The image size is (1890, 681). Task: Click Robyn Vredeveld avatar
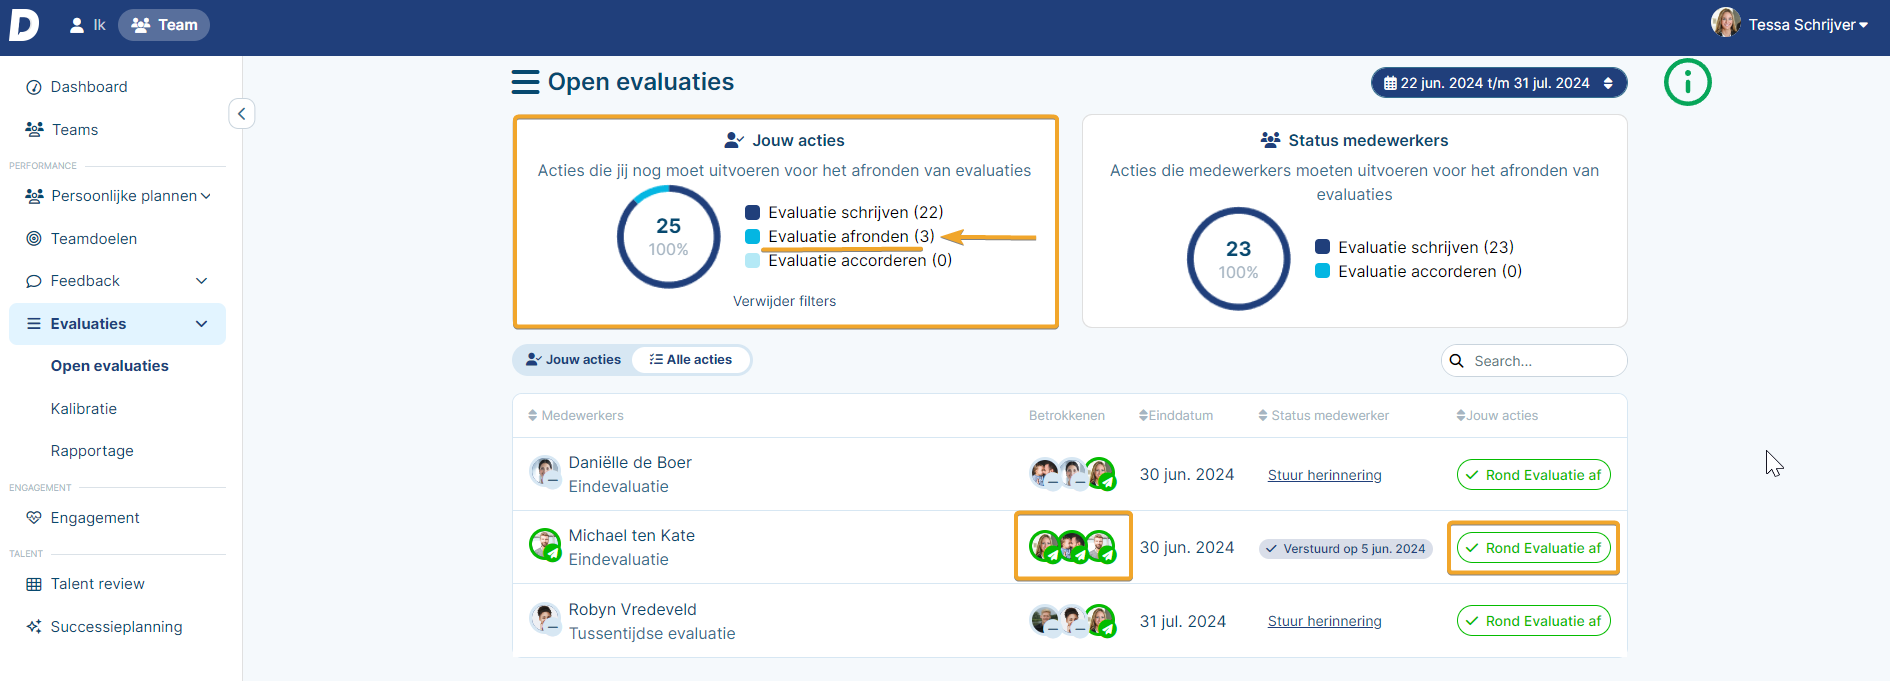[545, 618]
